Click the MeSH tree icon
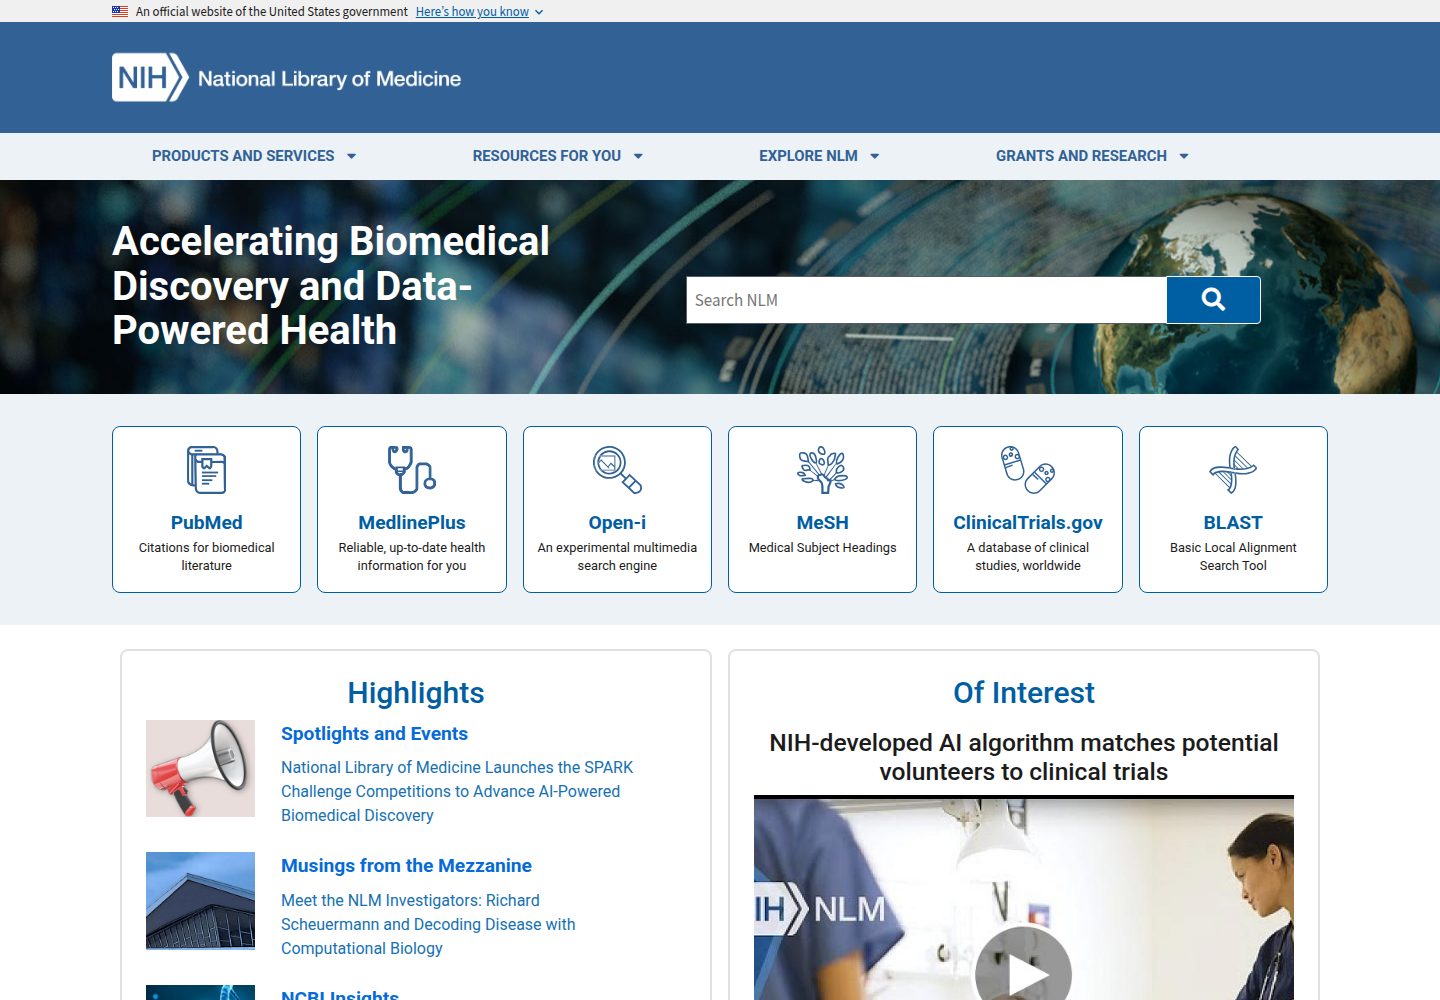Viewport: 1440px width, 1000px height. click(822, 469)
